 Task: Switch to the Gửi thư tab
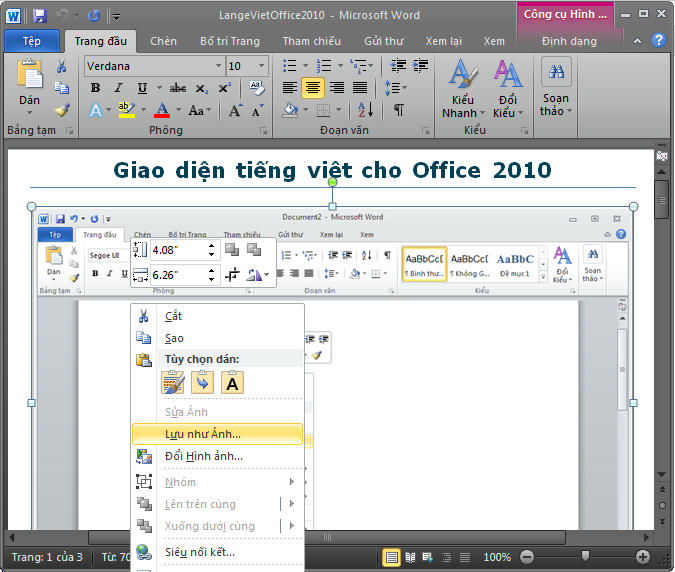(384, 41)
